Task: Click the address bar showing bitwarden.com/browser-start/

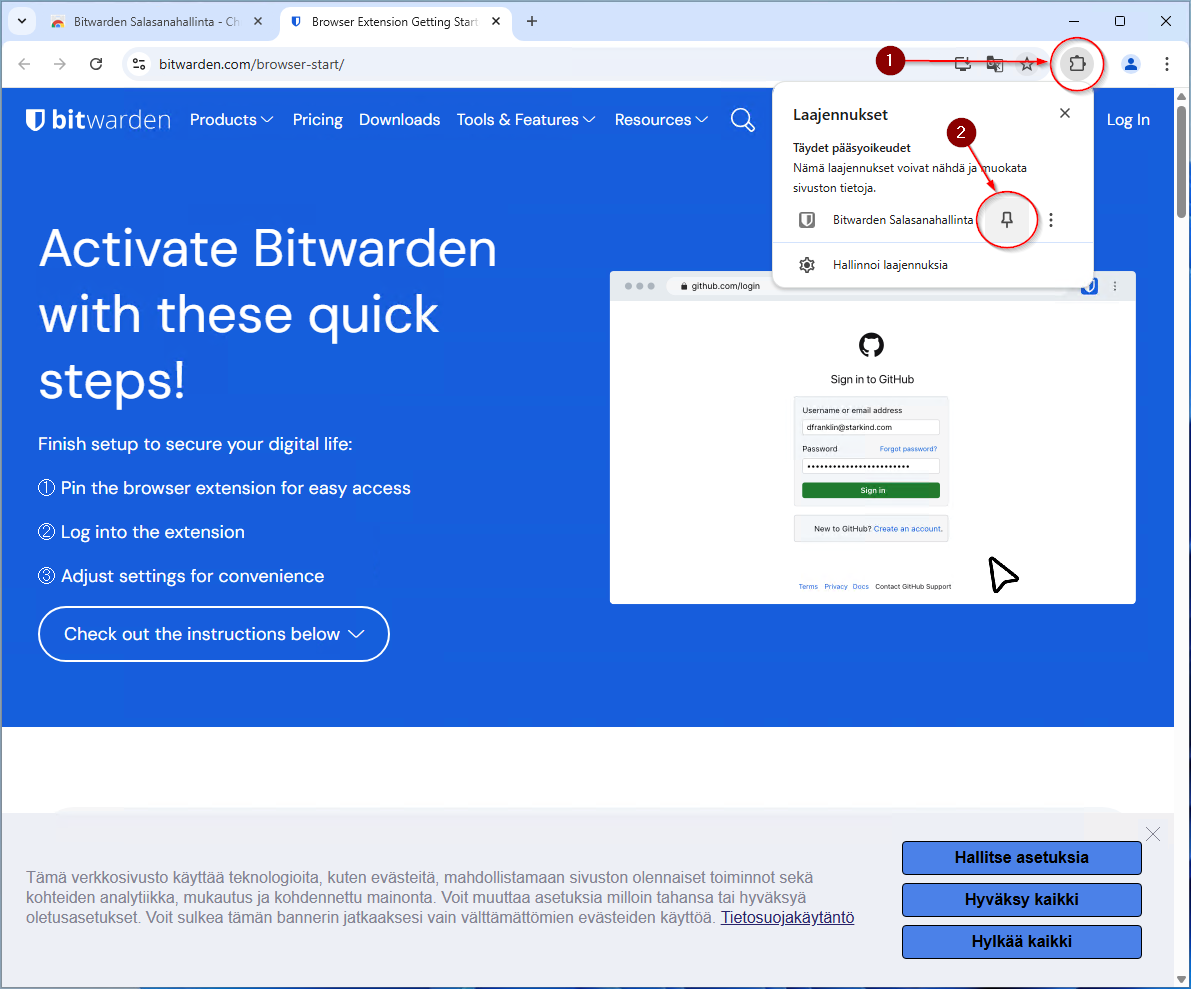Action: tap(251, 64)
